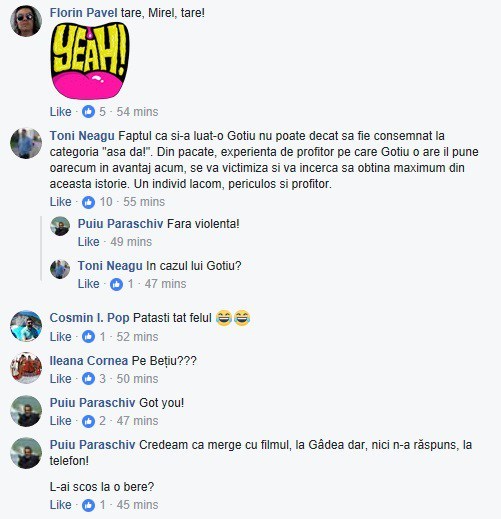Open Florin Pavel's profile picture

26,21
